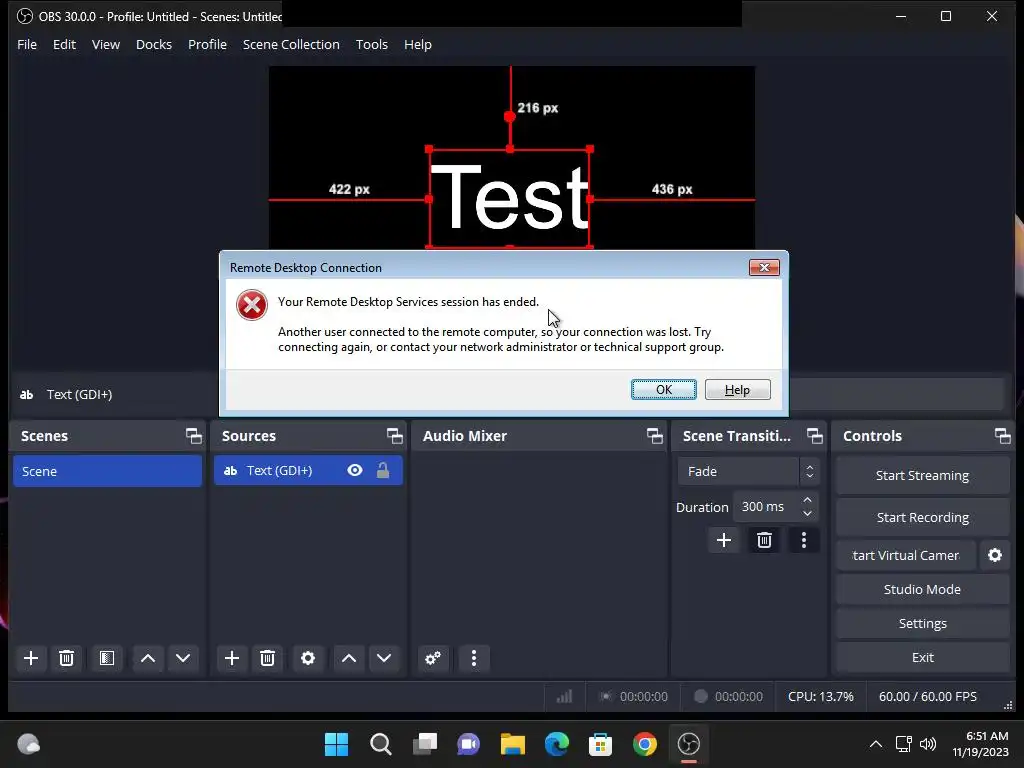
Task: Open the Edit menu
Action: click(64, 44)
